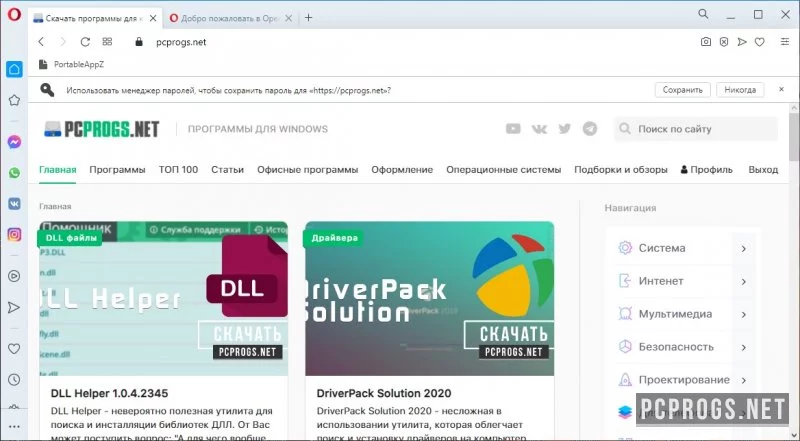The width and height of the screenshot is (800, 441).
Task: Close the 'Добро пожаловать' tab
Action: 288,18
